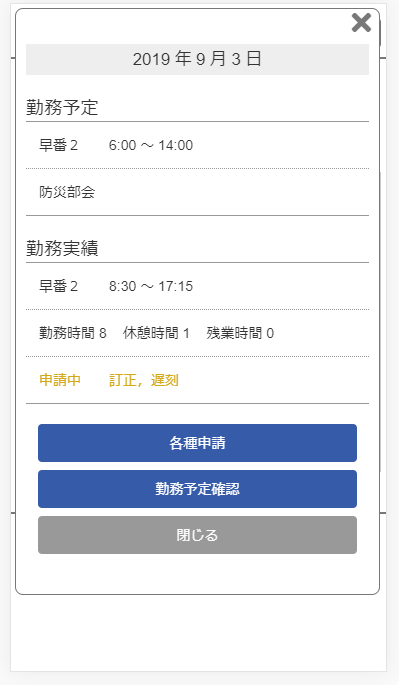The image size is (399, 685).
Task: Click the 勤務実績 section heading
Action: (62, 248)
